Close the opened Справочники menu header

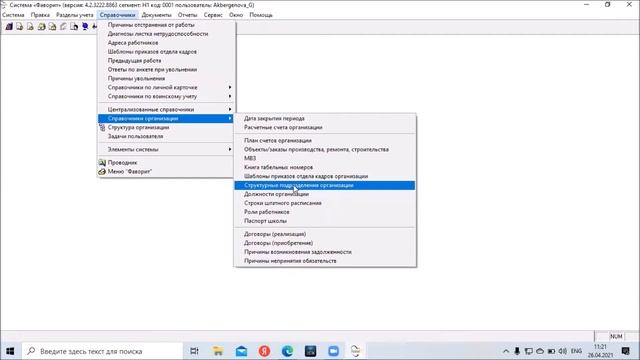118,15
